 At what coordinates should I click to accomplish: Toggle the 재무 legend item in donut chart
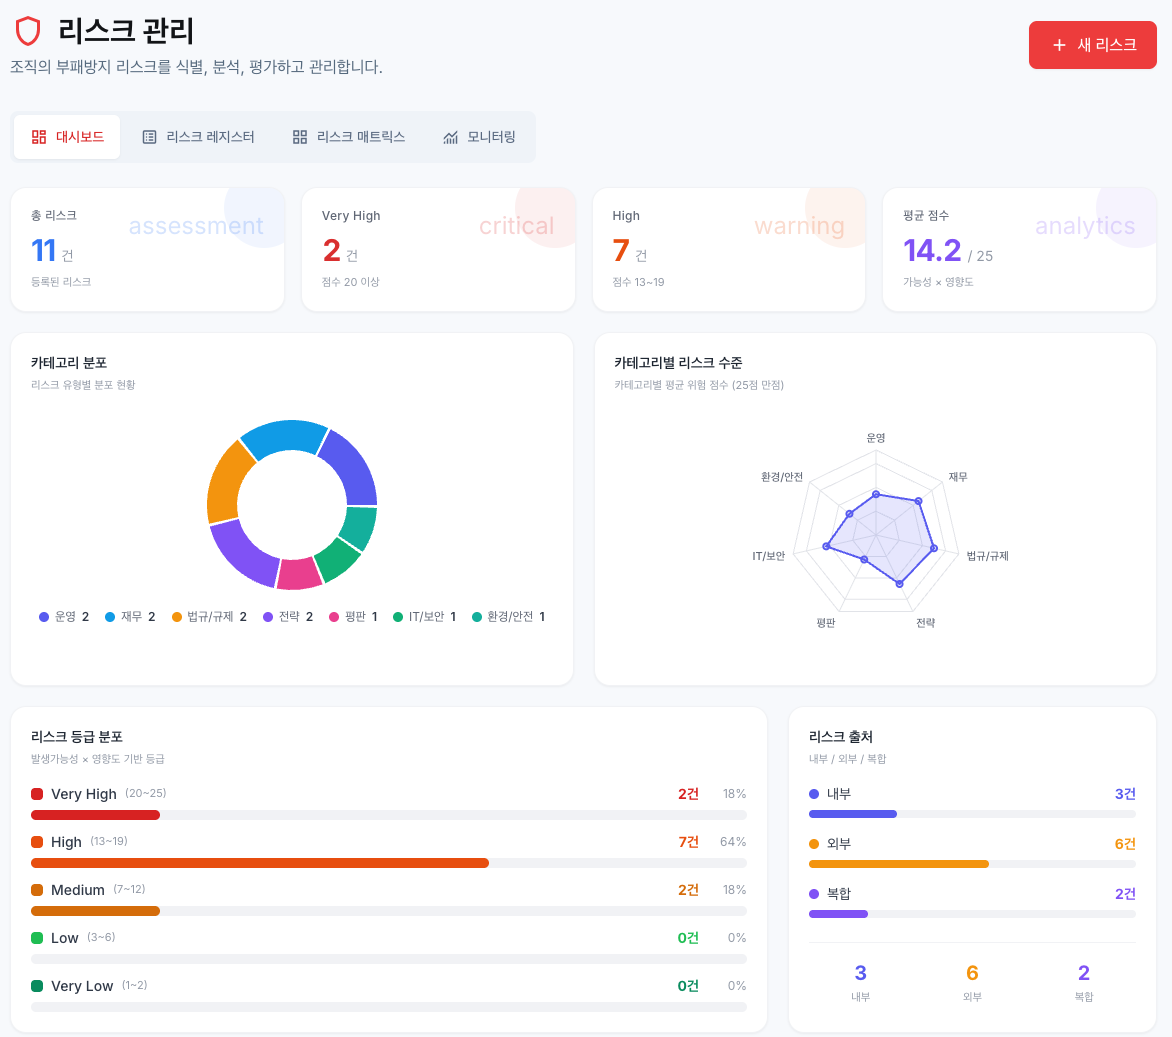(x=130, y=617)
